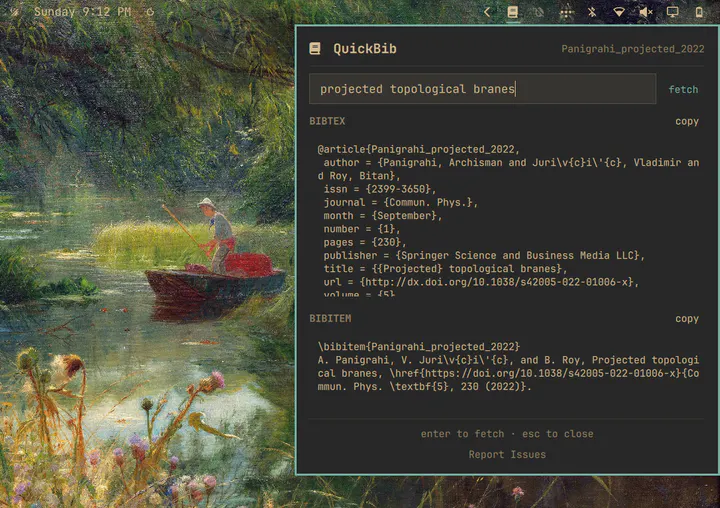Viewport: 720px width, 508px height.
Task: Click the QuickBib logo icon in panel header
Action: [315, 48]
